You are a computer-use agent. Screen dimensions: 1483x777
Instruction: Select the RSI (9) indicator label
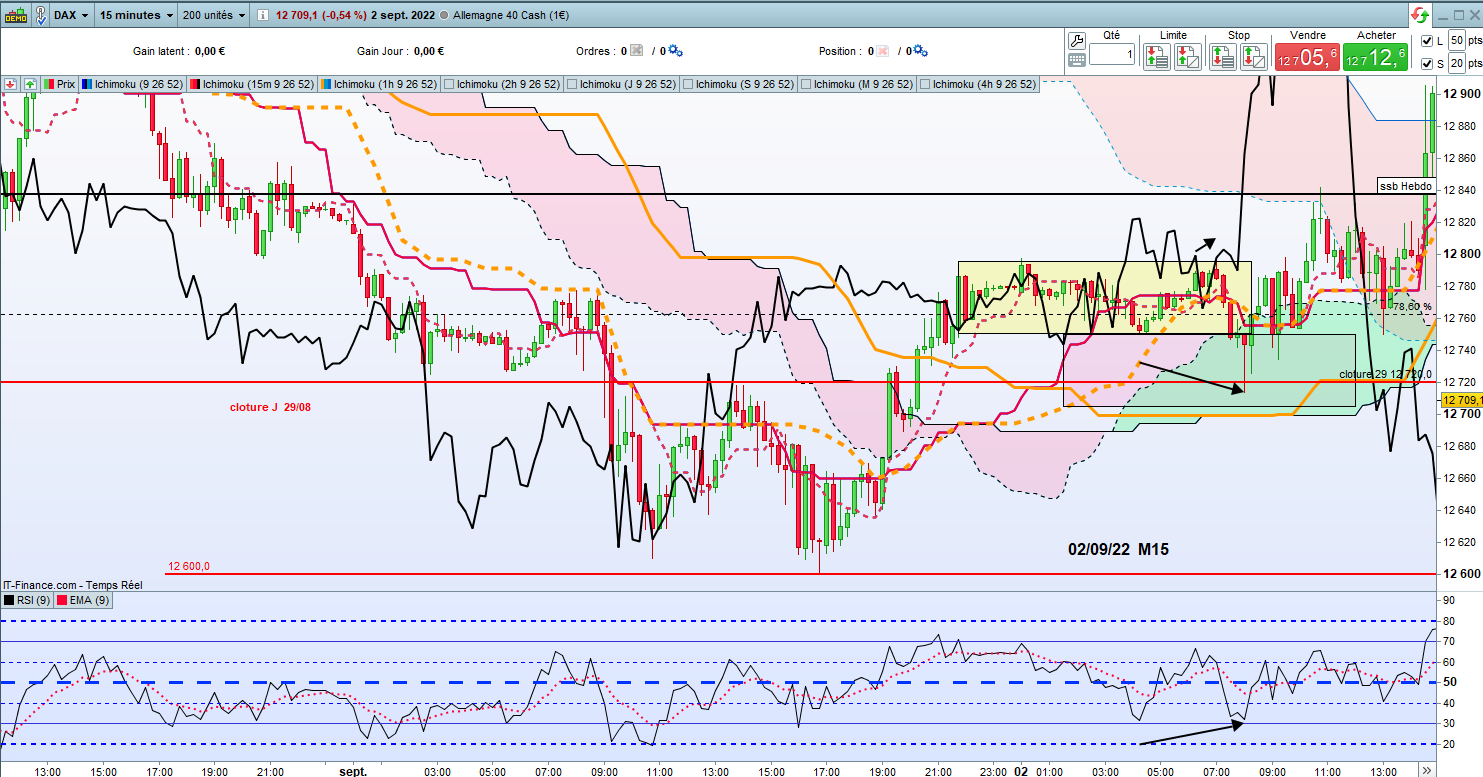[x=28, y=601]
